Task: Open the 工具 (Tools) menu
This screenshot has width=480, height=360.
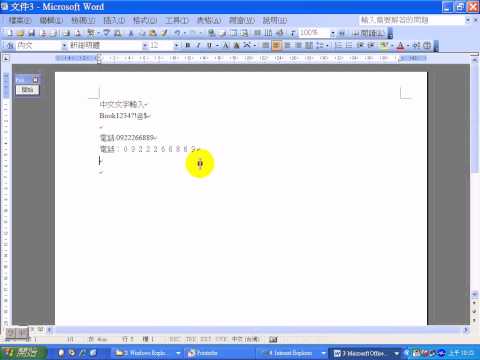Action: click(177, 21)
